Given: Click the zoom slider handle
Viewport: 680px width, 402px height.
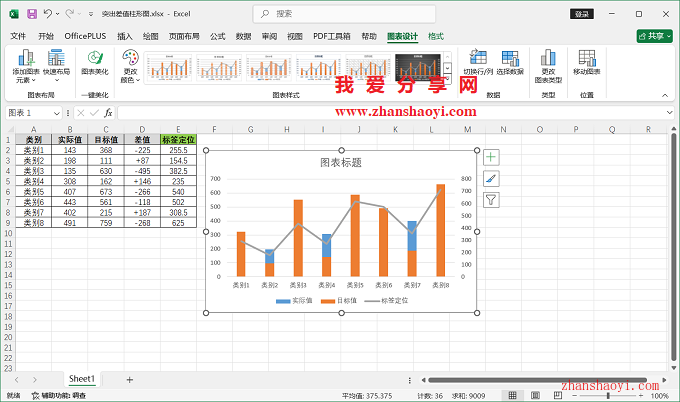Looking at the screenshot, I should pos(608,395).
